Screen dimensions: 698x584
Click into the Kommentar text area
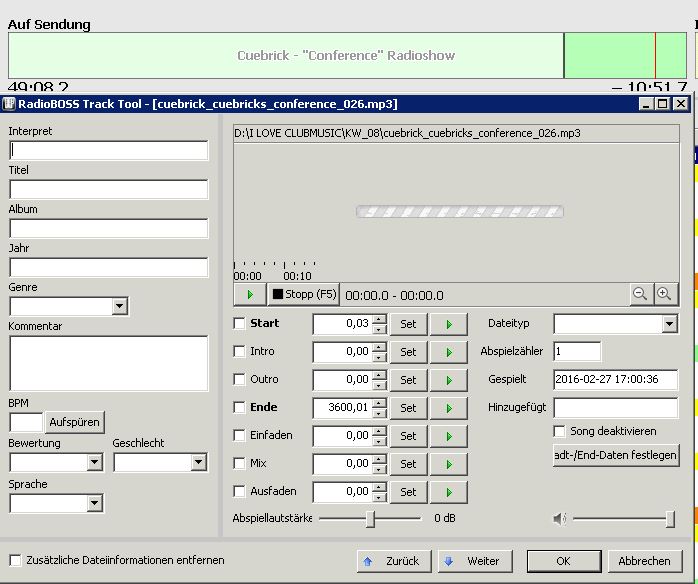(109, 364)
